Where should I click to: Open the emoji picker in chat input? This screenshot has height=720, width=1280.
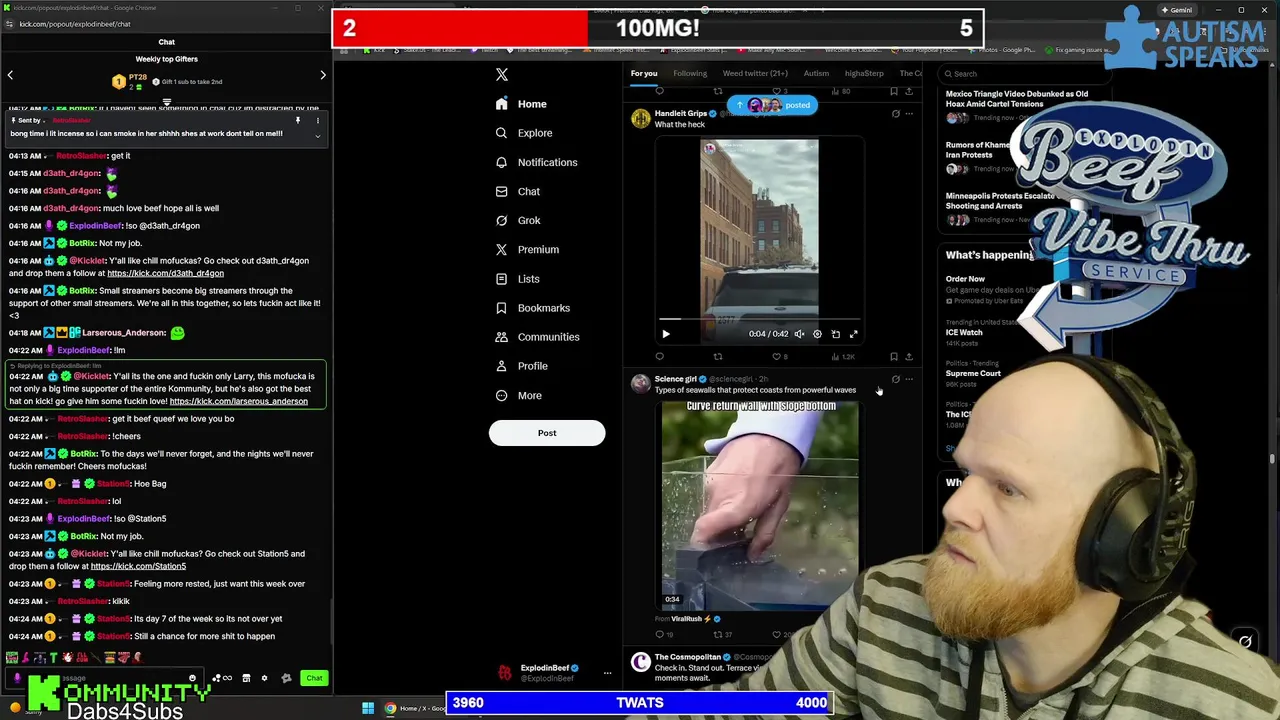(x=193, y=678)
